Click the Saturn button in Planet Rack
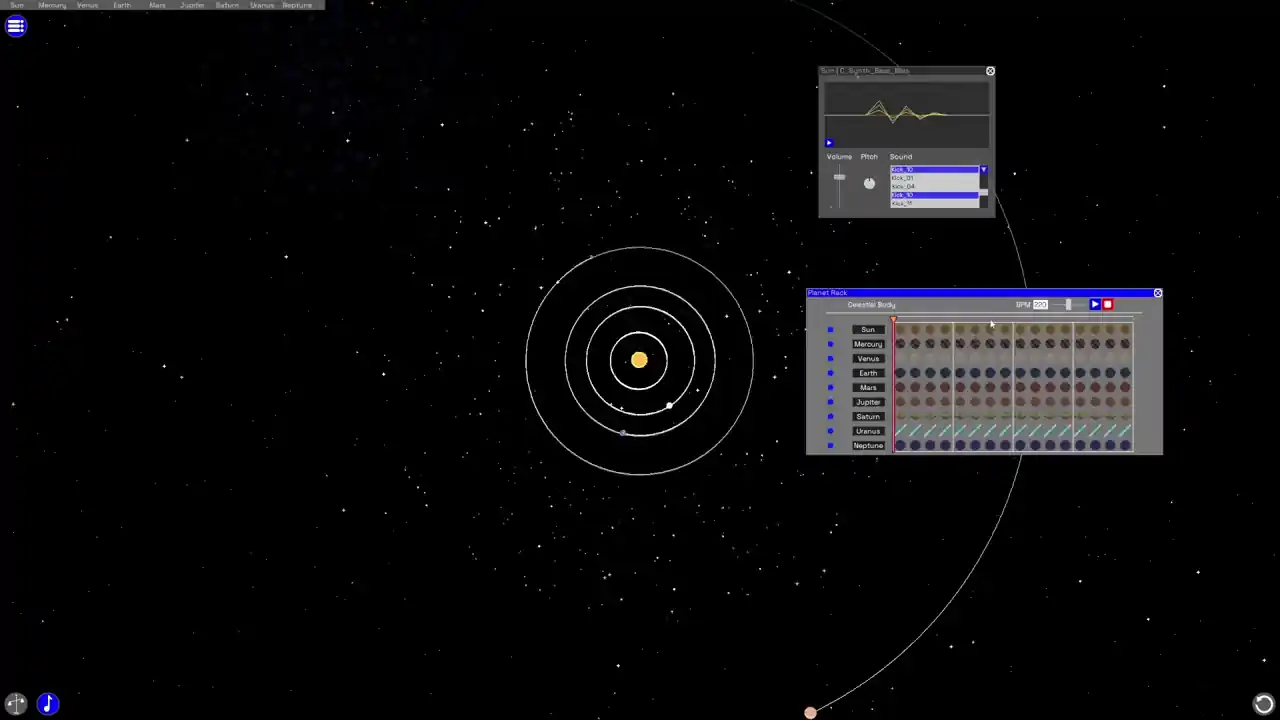 click(x=868, y=416)
